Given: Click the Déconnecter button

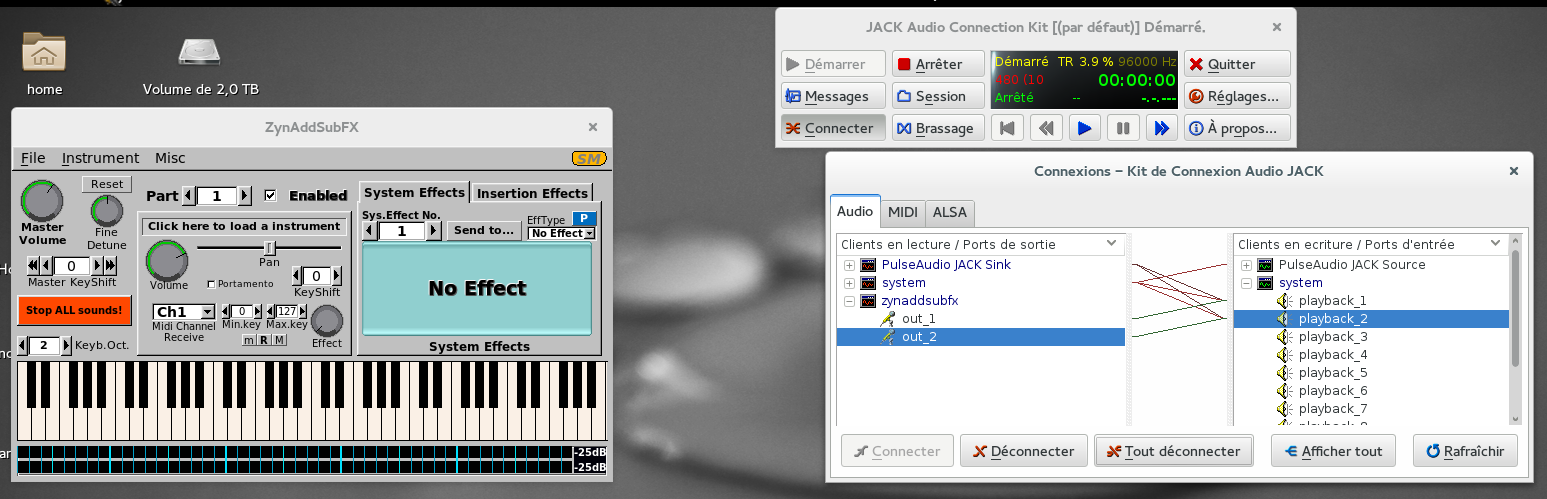Looking at the screenshot, I should point(1023,451).
